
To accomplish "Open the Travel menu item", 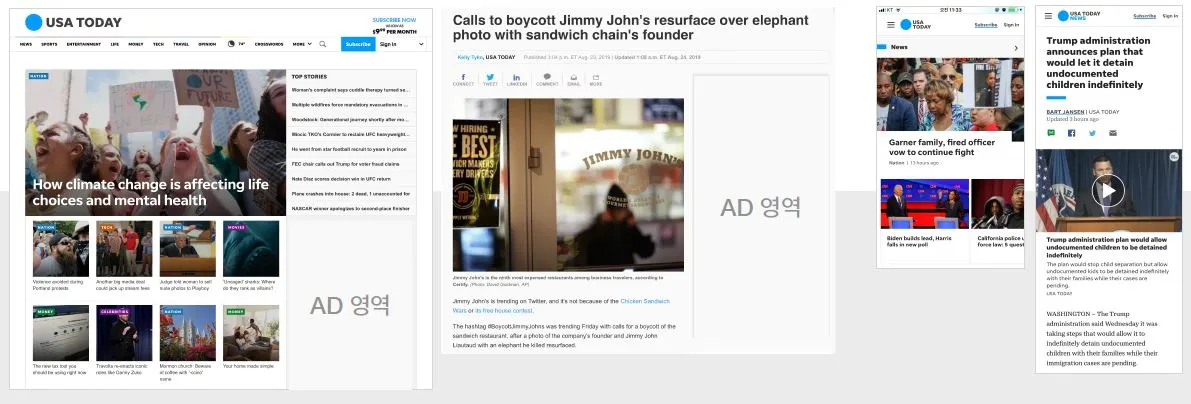I will (x=181, y=44).
